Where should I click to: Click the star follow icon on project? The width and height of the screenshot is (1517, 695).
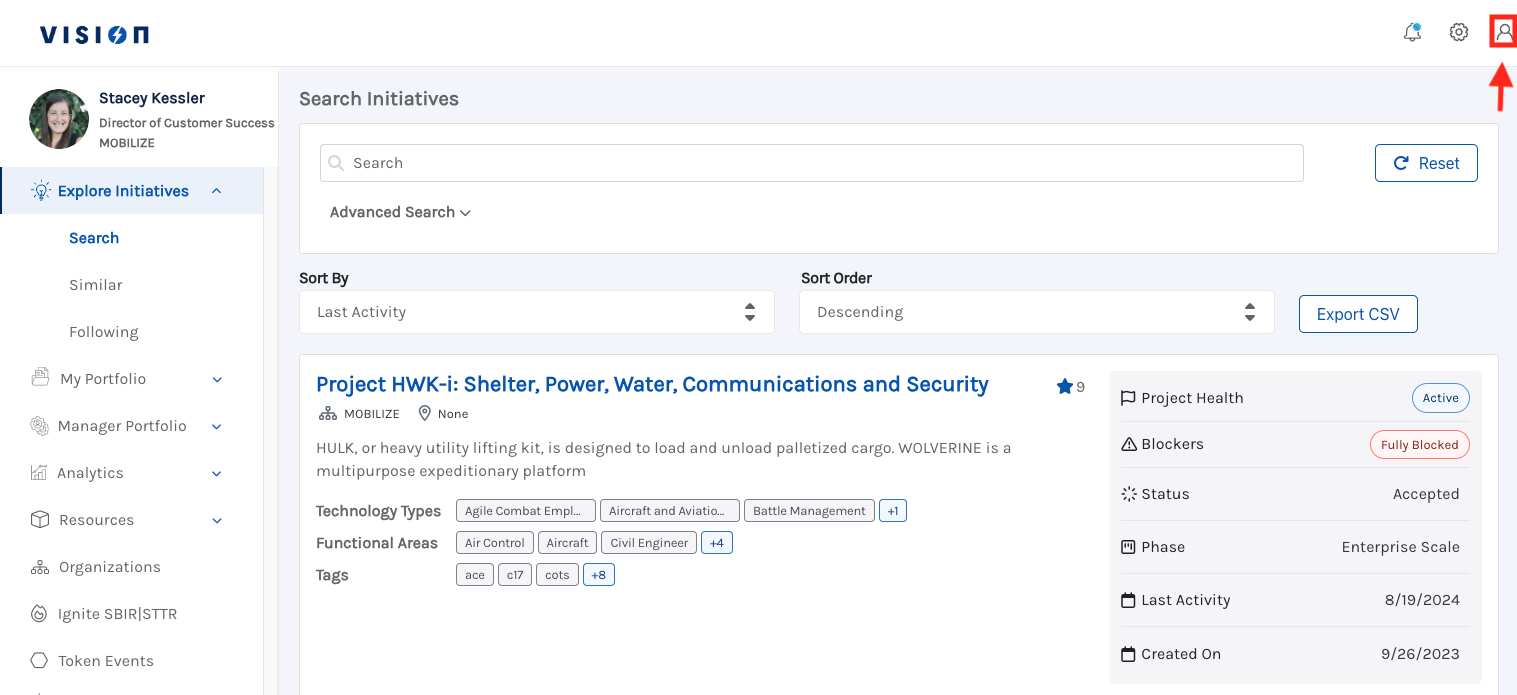[x=1064, y=386]
